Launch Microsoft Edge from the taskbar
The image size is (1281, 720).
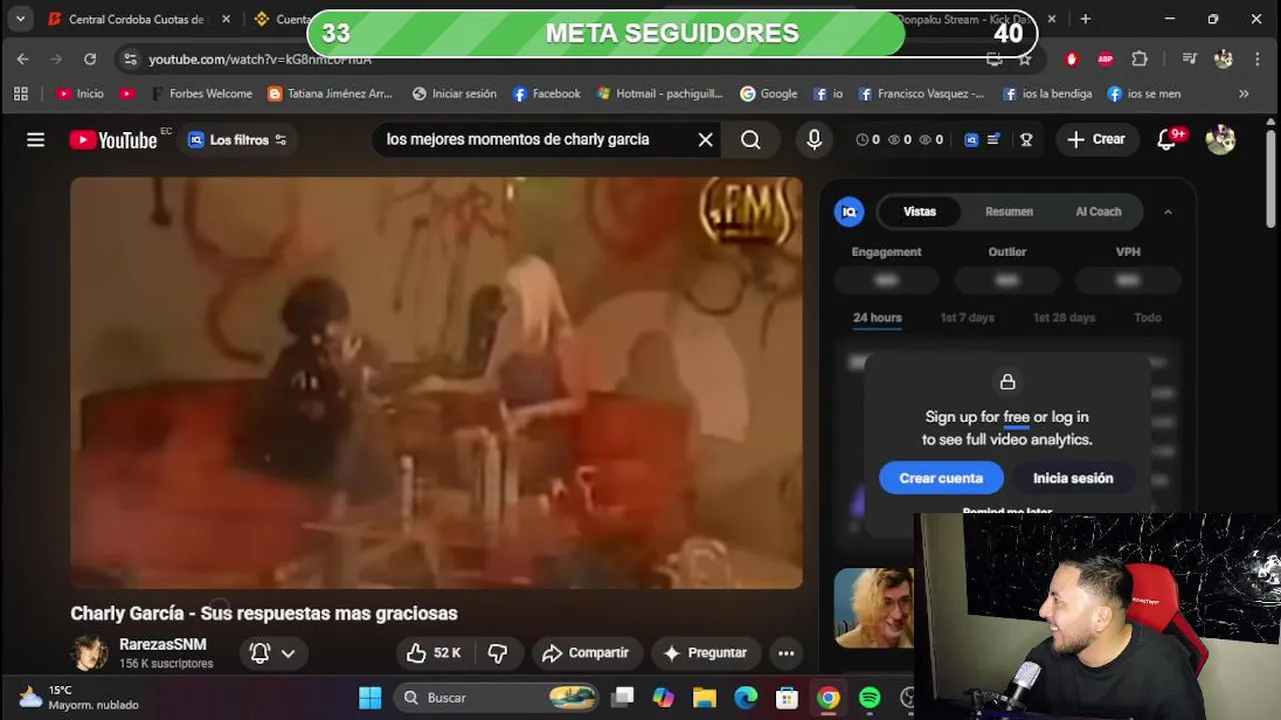point(746,698)
